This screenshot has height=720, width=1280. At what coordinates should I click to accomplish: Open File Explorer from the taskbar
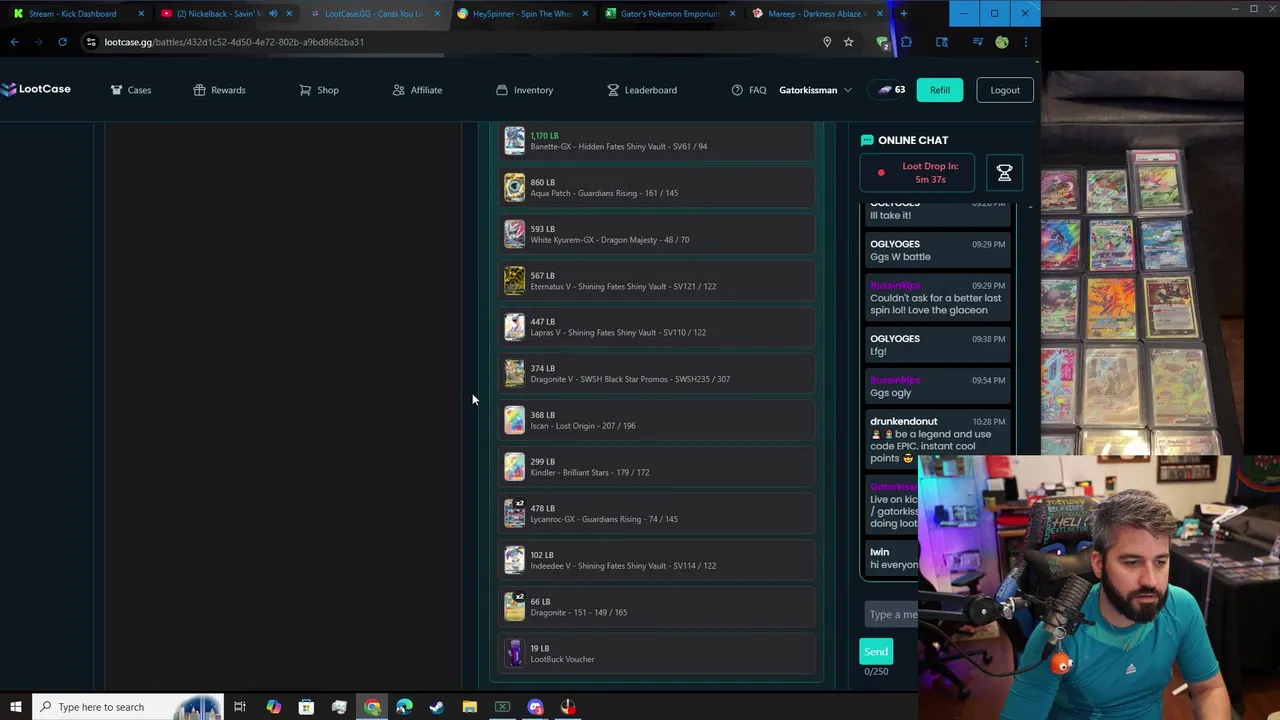(470, 707)
